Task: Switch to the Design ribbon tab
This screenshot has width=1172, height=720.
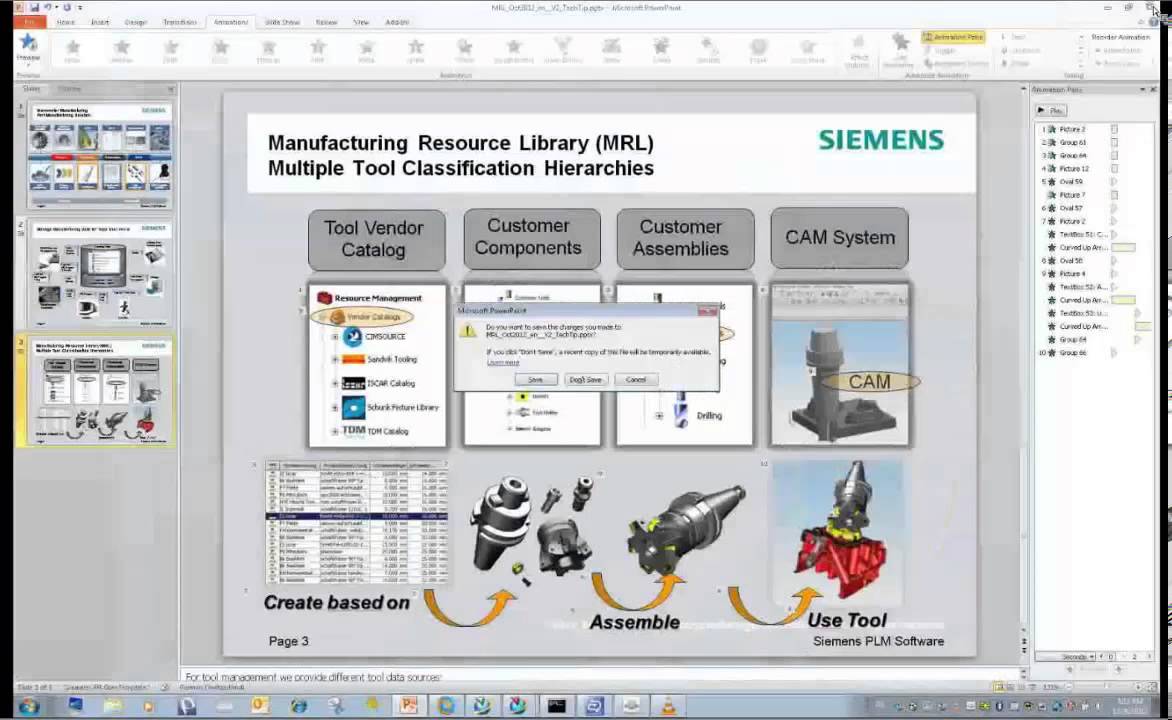Action: [135, 22]
